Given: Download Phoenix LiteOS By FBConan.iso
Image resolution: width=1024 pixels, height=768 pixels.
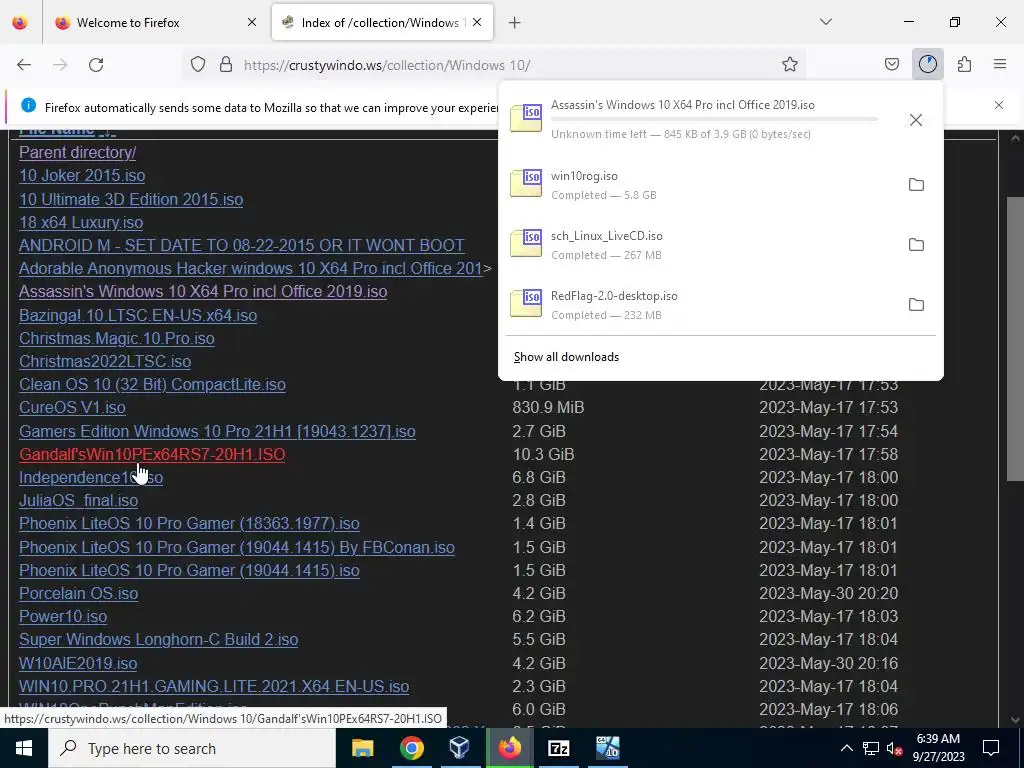Looking at the screenshot, I should pyautogui.click(x=237, y=547).
